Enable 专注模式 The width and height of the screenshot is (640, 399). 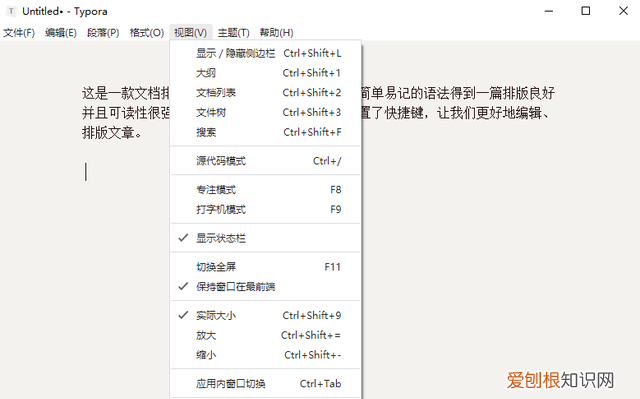tap(265, 190)
